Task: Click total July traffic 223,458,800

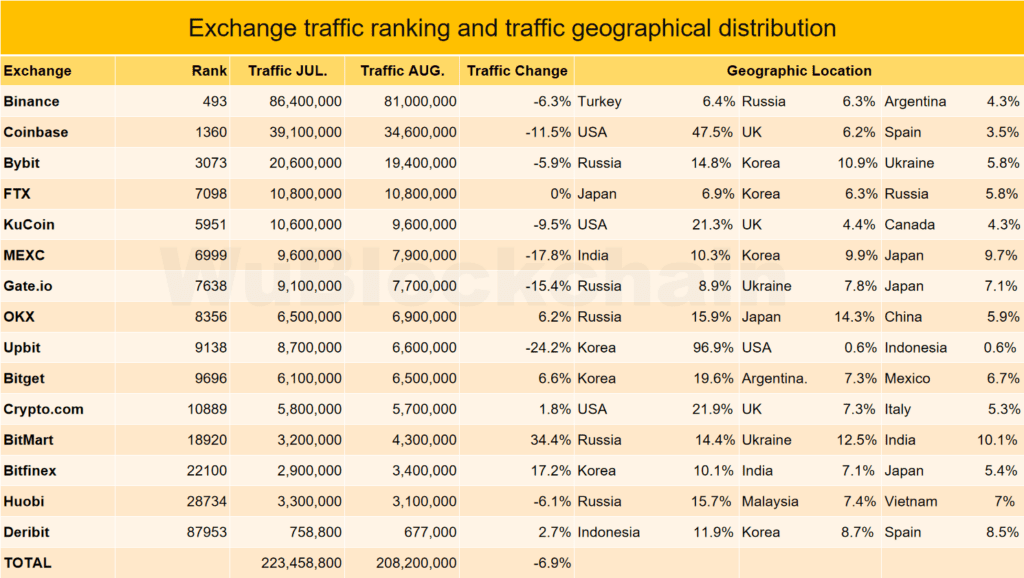Action: click(x=302, y=562)
